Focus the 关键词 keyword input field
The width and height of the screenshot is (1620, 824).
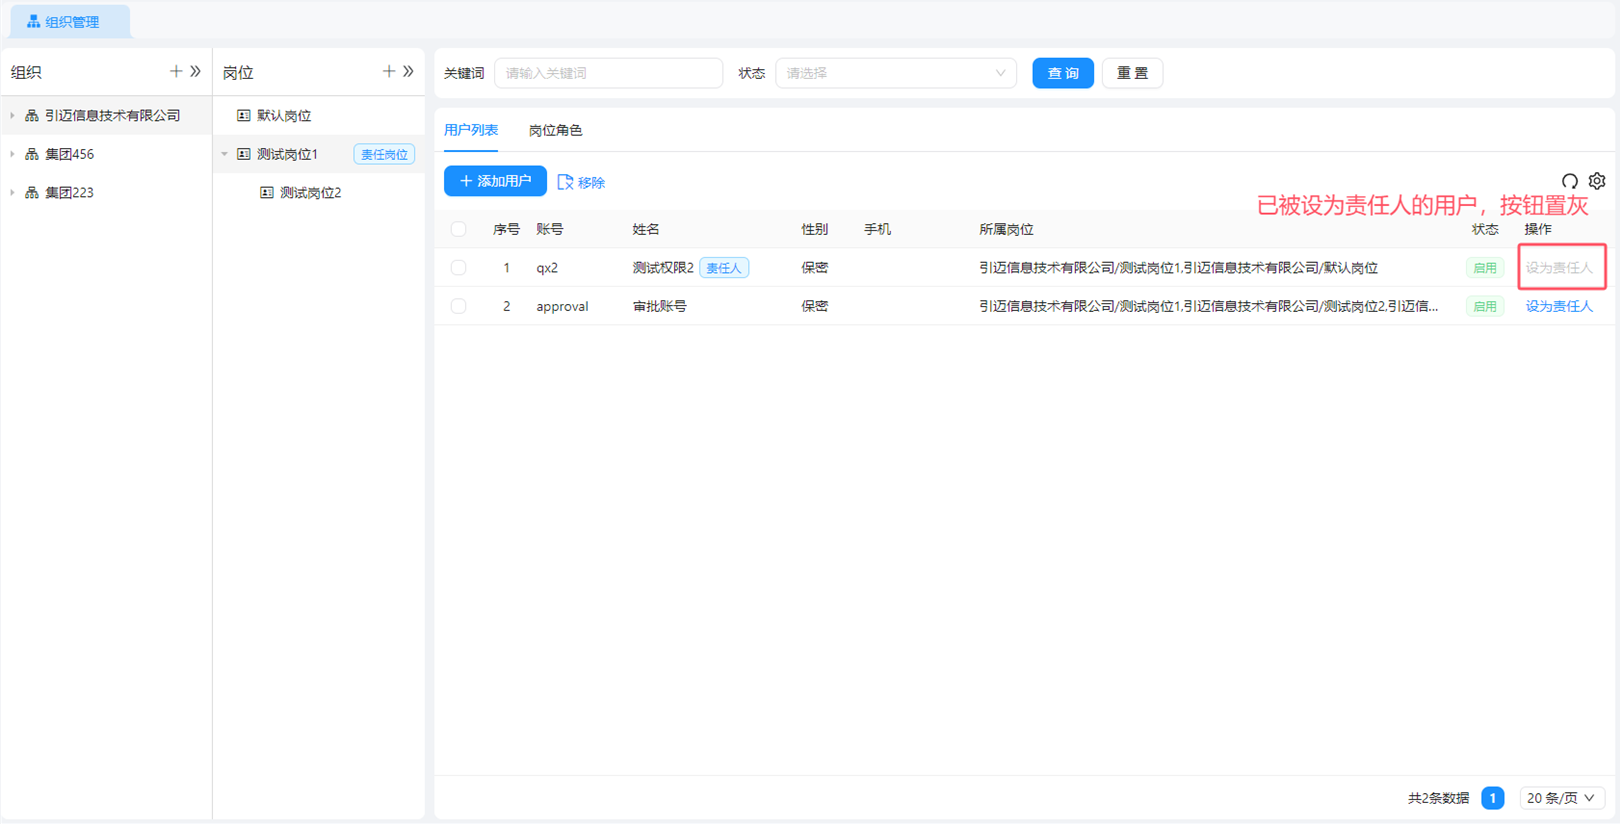(x=608, y=73)
